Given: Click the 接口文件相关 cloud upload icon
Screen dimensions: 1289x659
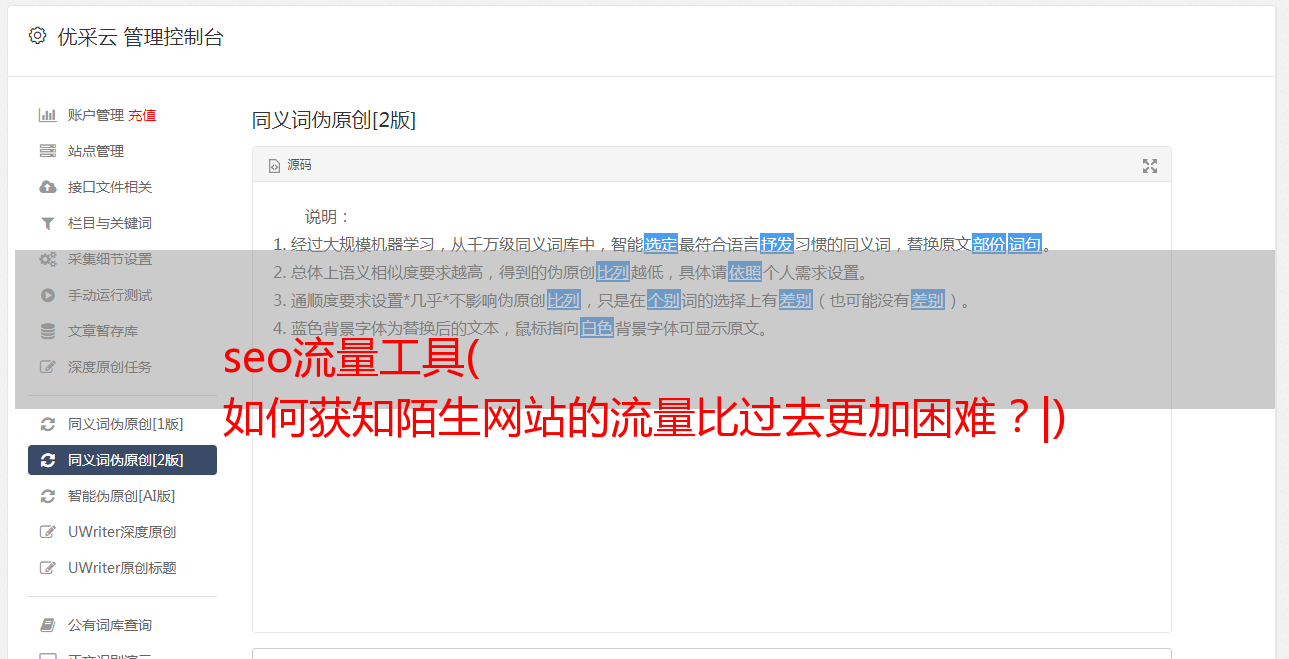Looking at the screenshot, I should (x=47, y=187).
